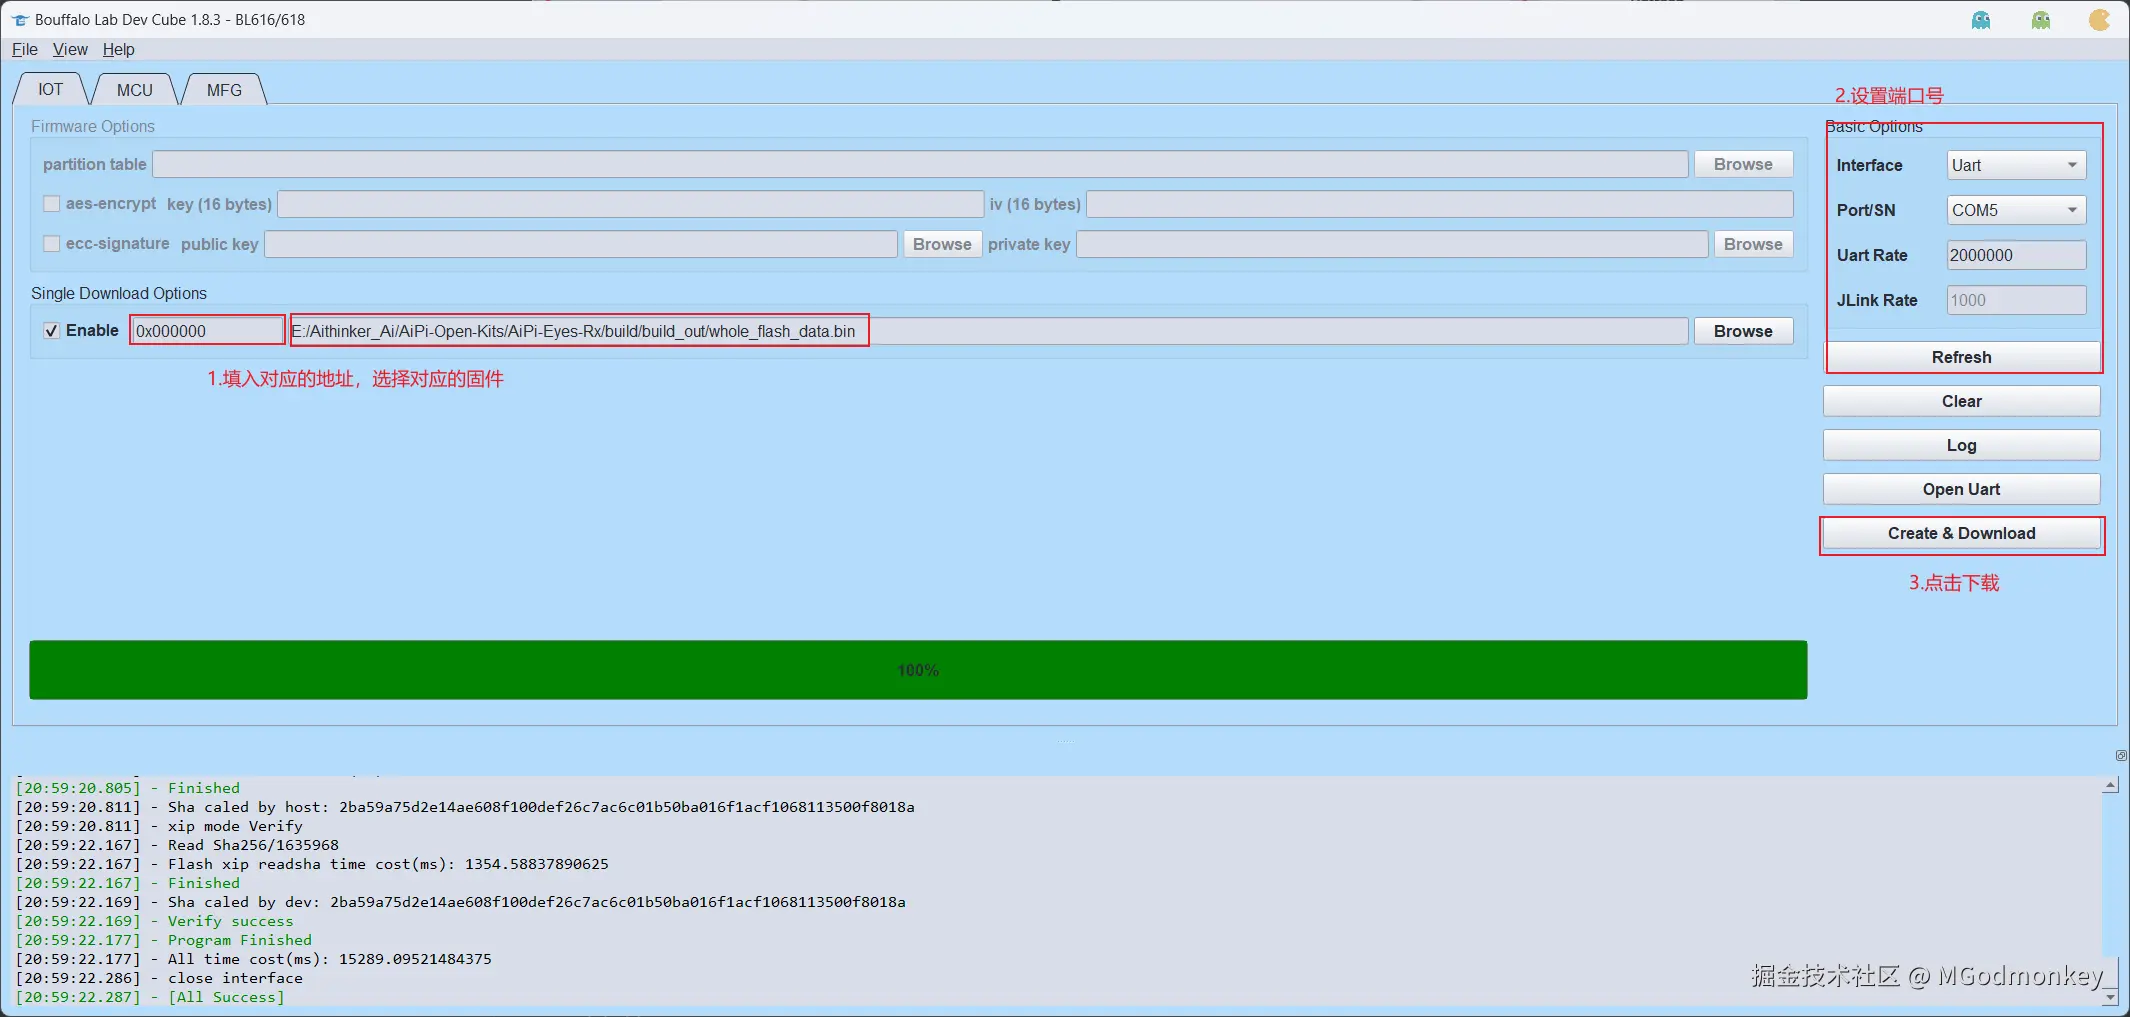Click the Refresh button

click(x=1961, y=357)
